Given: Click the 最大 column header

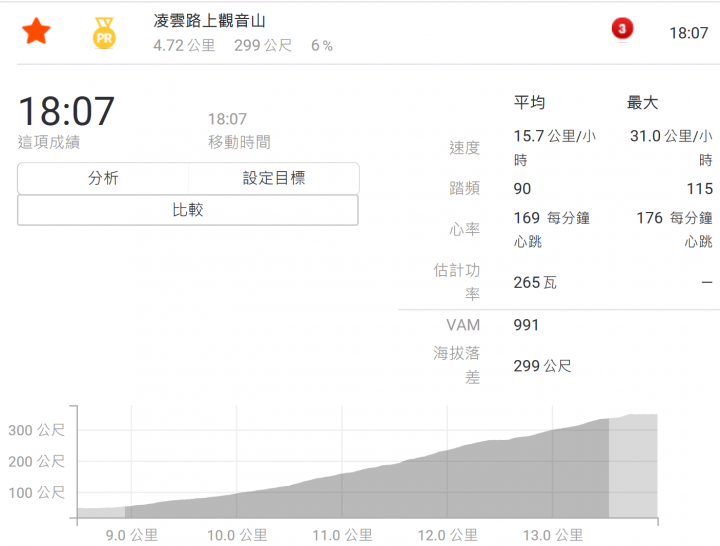Looking at the screenshot, I should tap(642, 102).
